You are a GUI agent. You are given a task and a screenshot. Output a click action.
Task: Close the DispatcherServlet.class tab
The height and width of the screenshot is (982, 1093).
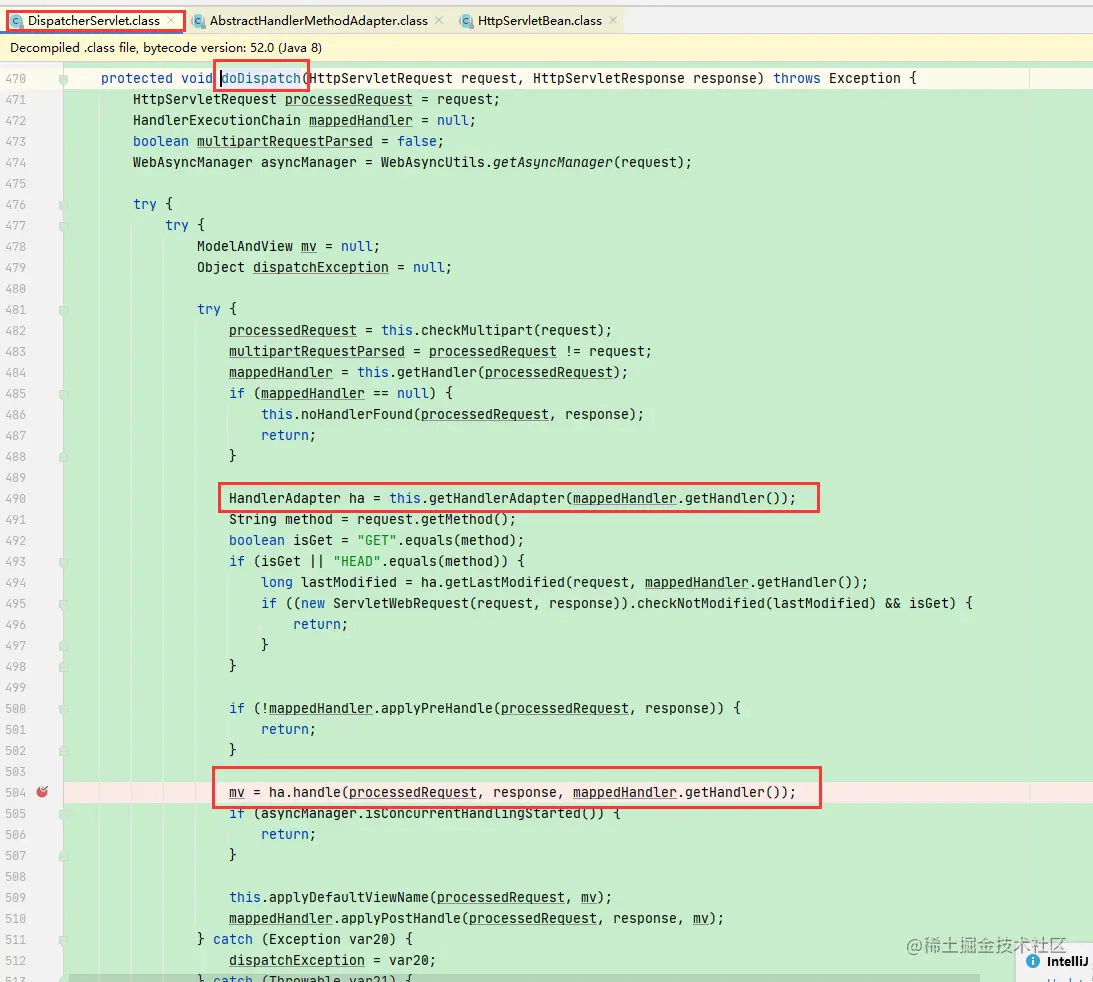[171, 21]
